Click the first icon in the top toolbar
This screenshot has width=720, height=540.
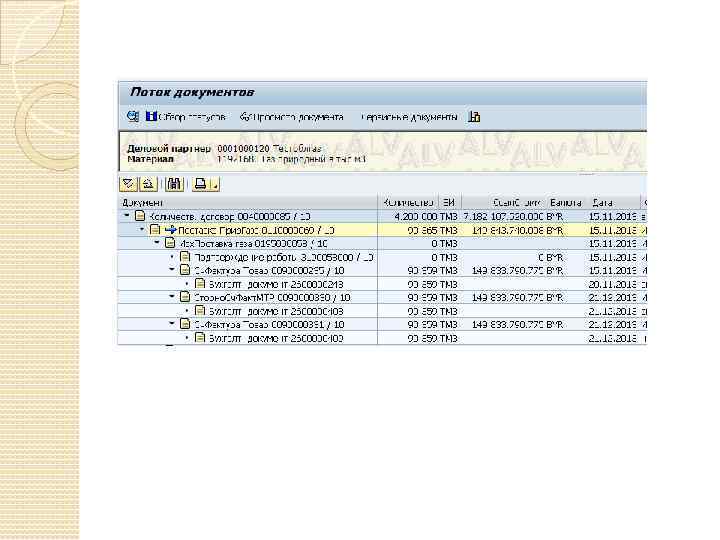133,116
